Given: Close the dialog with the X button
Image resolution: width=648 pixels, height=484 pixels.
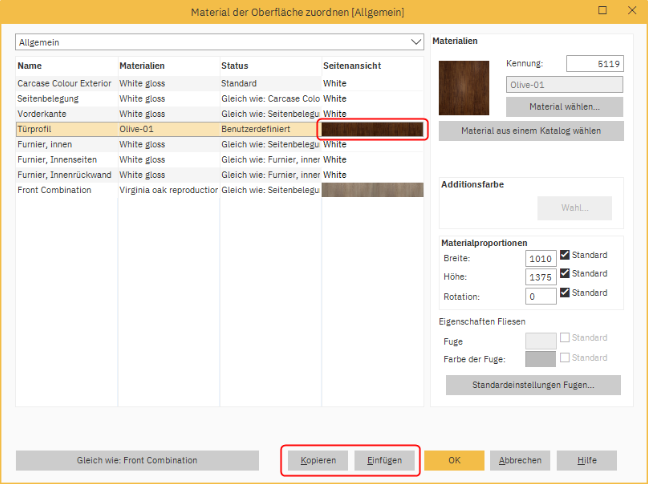Looking at the screenshot, I should (x=630, y=11).
